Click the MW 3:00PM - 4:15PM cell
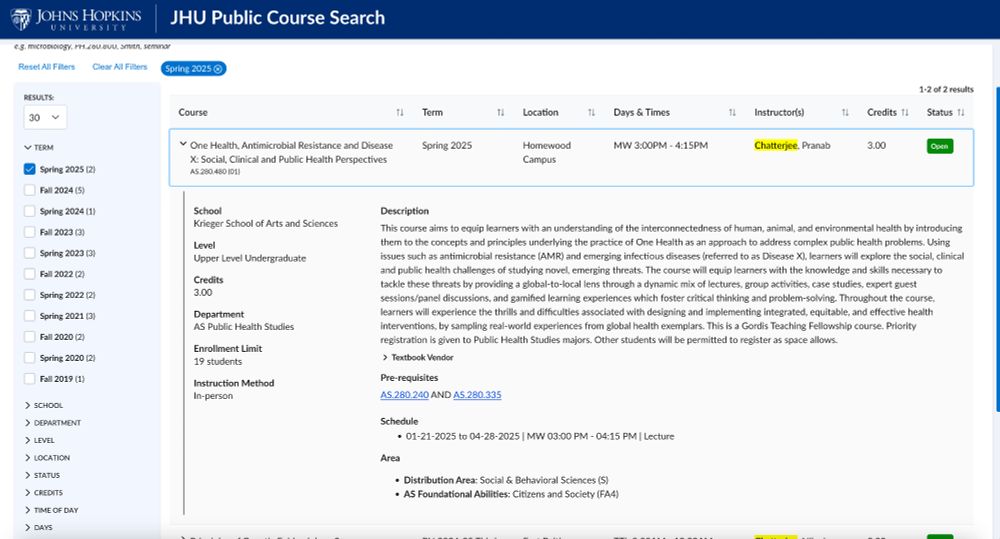Viewport: 1000px width, 539px height. point(661,145)
